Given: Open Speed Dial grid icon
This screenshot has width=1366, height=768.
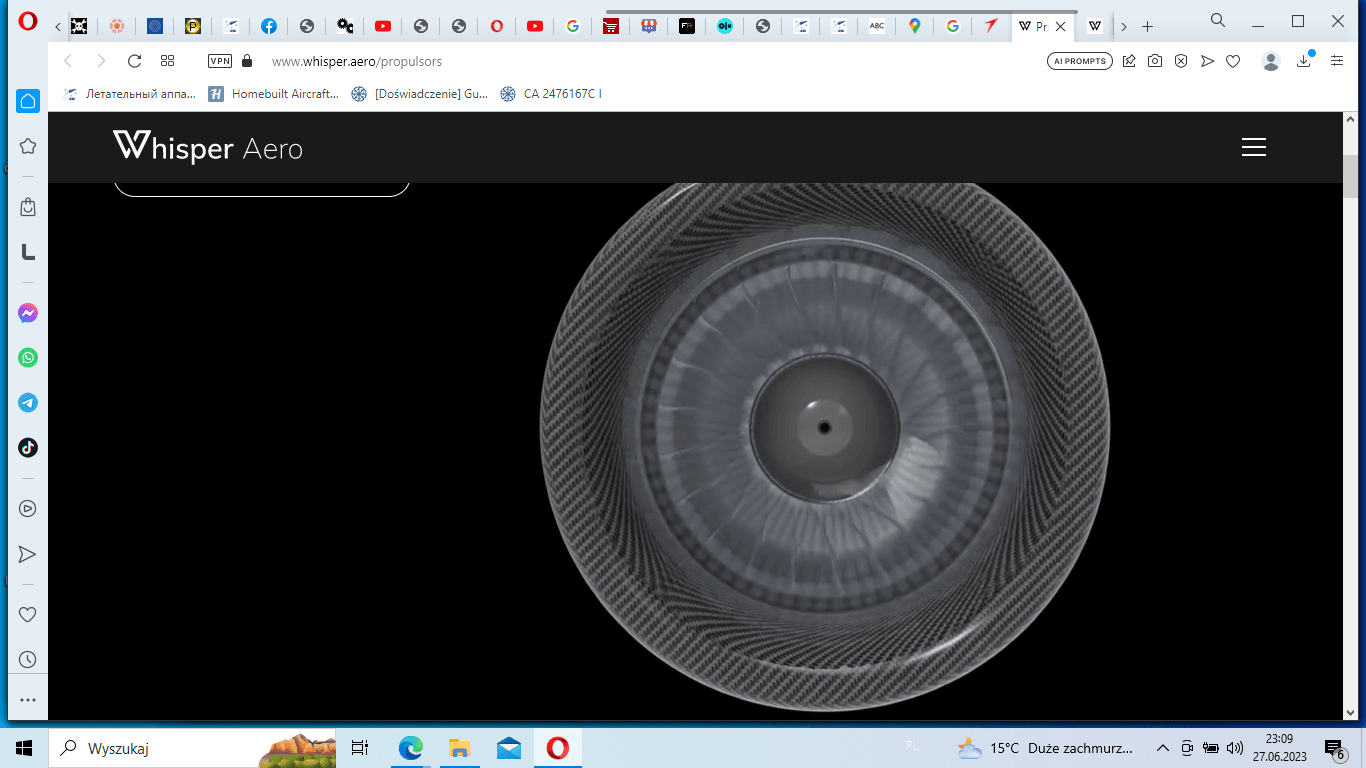Looking at the screenshot, I should 168,61.
